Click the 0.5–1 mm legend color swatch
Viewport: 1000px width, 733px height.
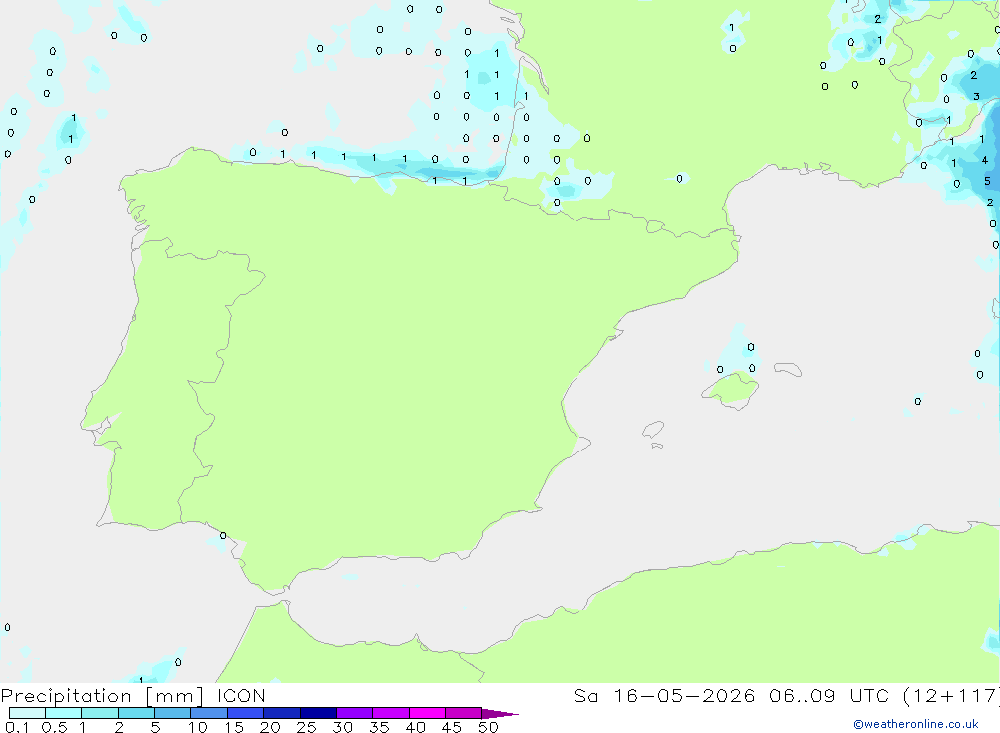pyautogui.click(x=64, y=713)
